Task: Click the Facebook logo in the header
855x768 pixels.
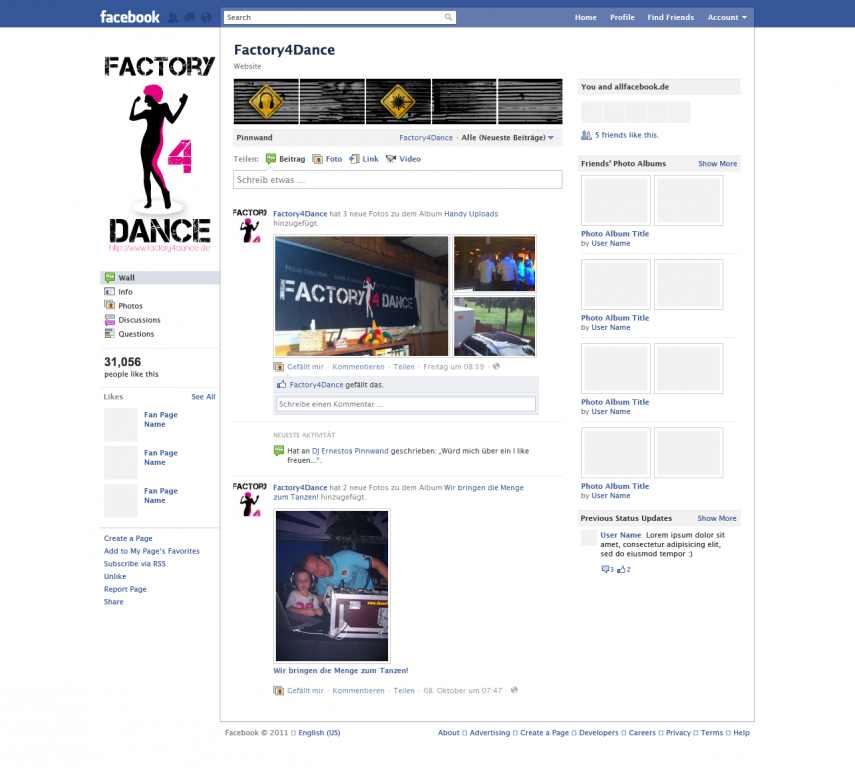Action: pos(129,17)
